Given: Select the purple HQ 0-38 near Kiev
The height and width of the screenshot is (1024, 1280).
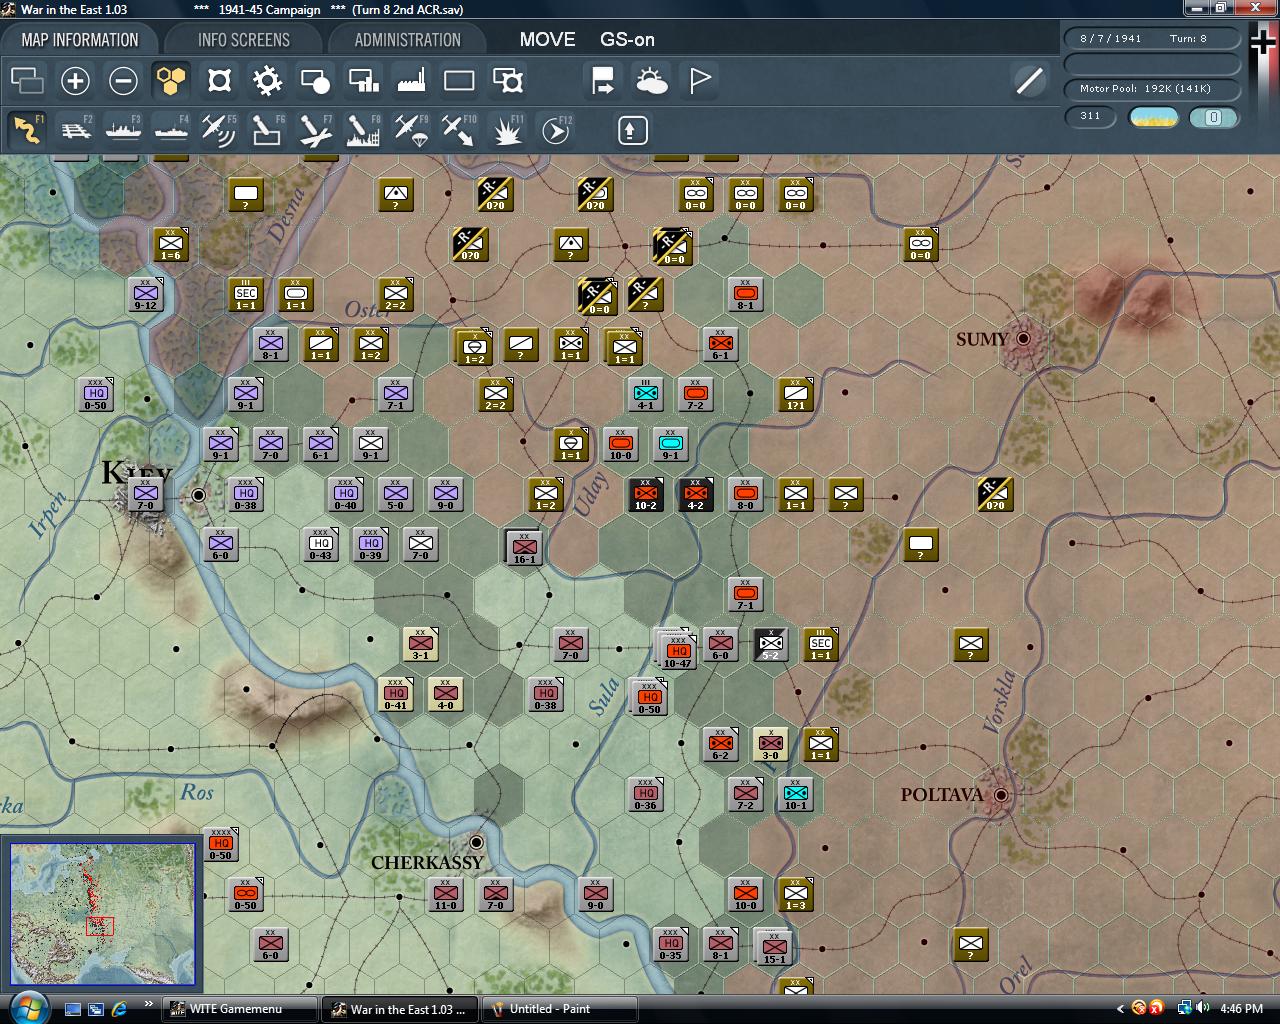Looking at the screenshot, I should coord(246,495).
